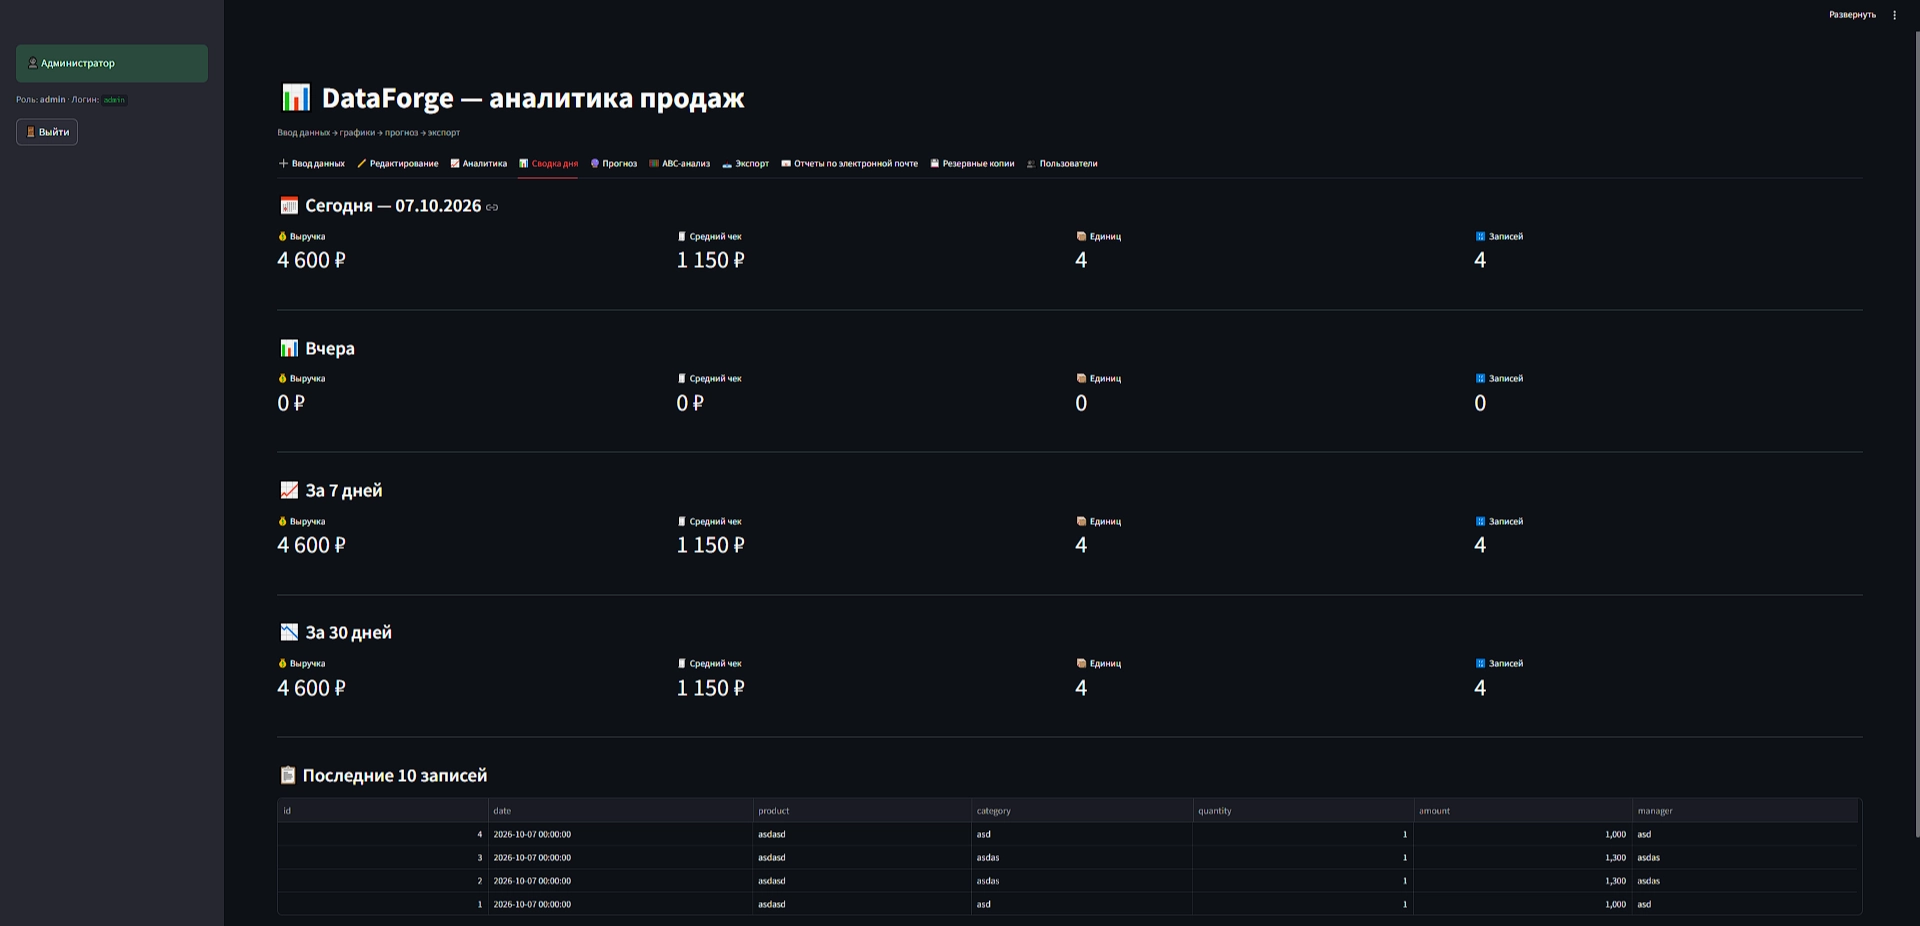Sort table by the id column header
This screenshot has width=1920, height=926.
[x=383, y=811]
